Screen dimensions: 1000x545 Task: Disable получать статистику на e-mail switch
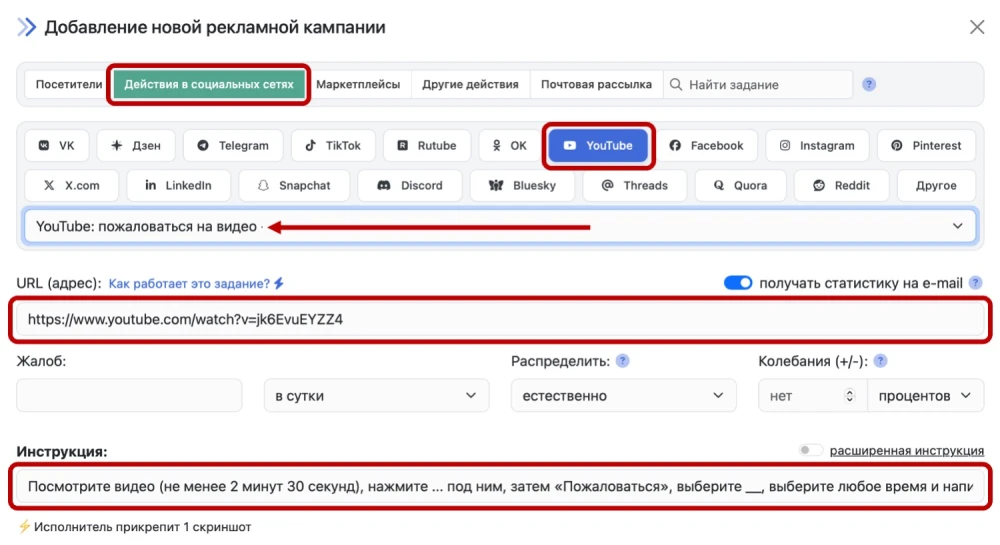click(738, 283)
